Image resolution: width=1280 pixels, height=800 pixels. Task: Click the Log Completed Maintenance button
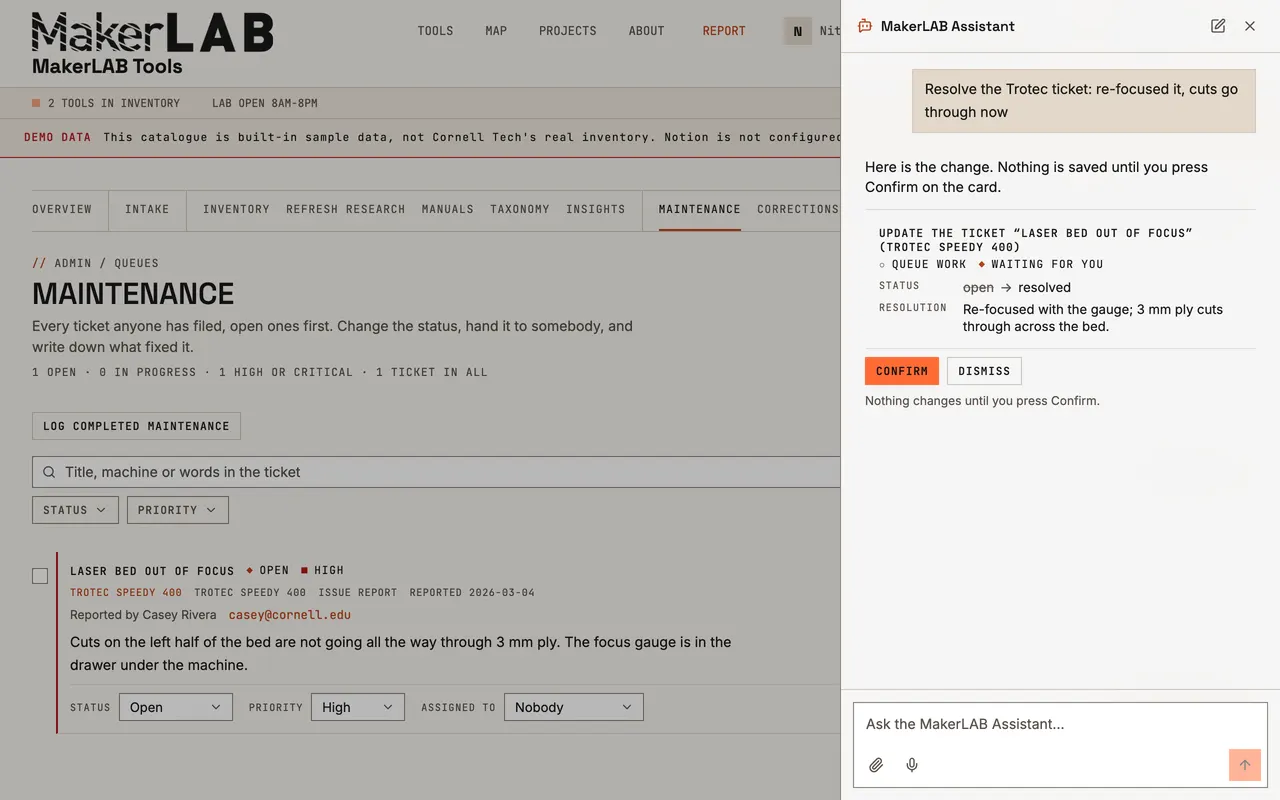tap(136, 426)
